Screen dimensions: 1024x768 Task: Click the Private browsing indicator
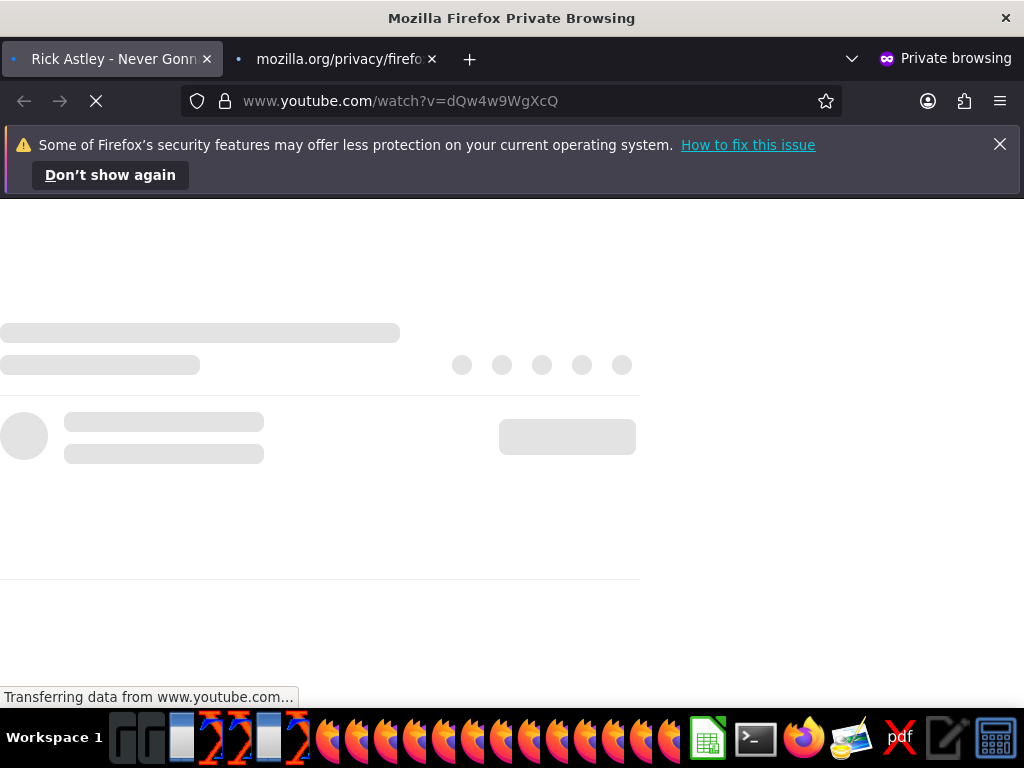[945, 59]
